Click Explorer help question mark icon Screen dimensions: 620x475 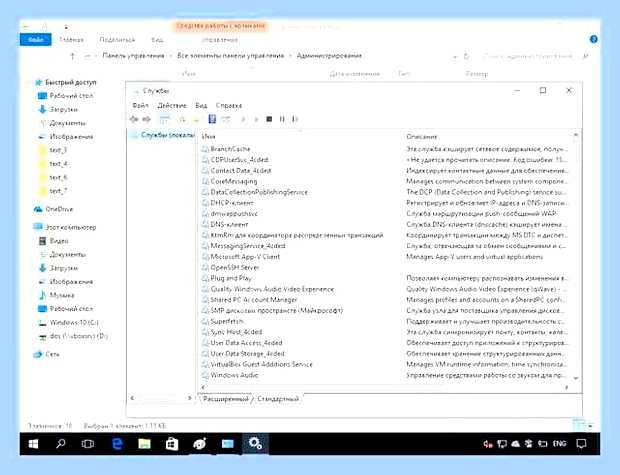(x=594, y=39)
